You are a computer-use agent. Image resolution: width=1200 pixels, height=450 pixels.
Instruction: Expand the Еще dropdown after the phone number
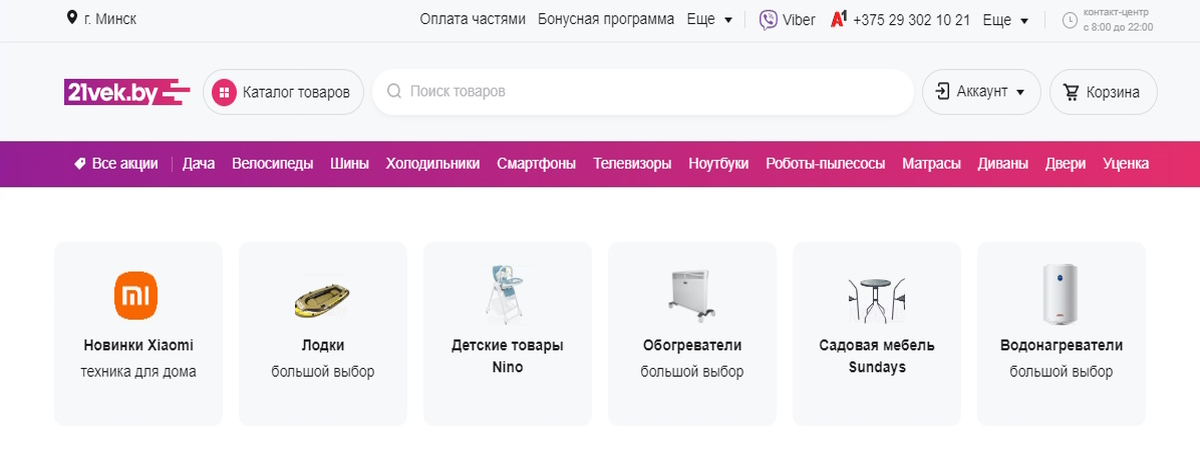pyautogui.click(x=1006, y=20)
